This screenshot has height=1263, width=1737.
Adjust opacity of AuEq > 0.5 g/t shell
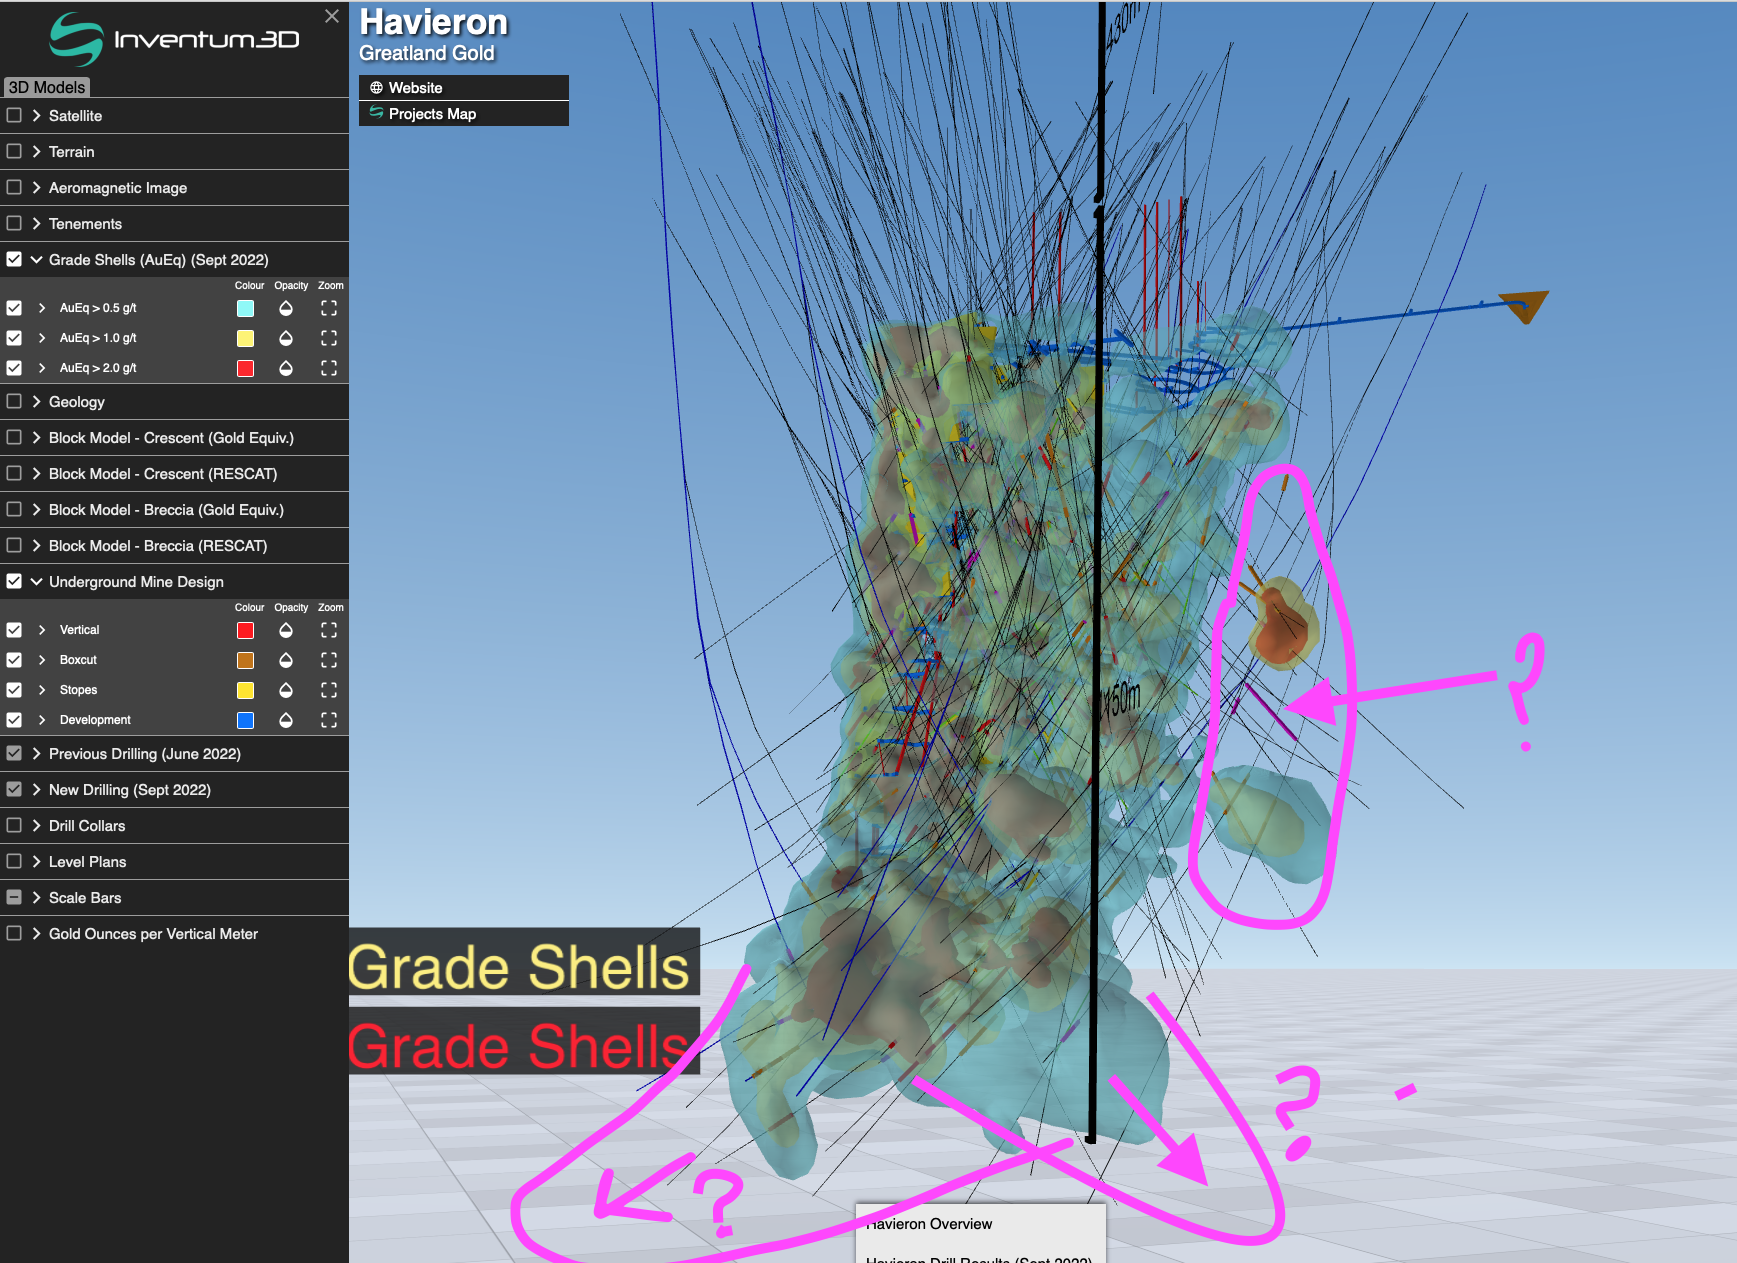click(286, 308)
